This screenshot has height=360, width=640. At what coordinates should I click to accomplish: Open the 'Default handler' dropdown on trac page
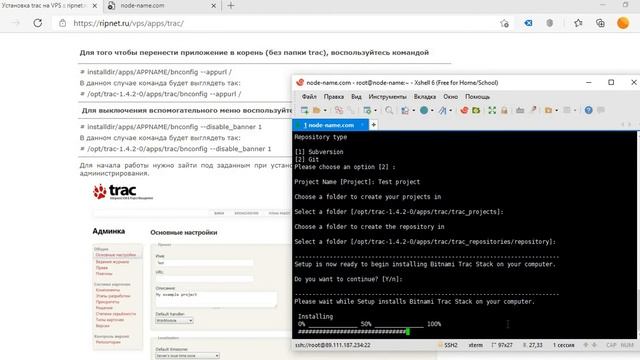click(x=174, y=321)
